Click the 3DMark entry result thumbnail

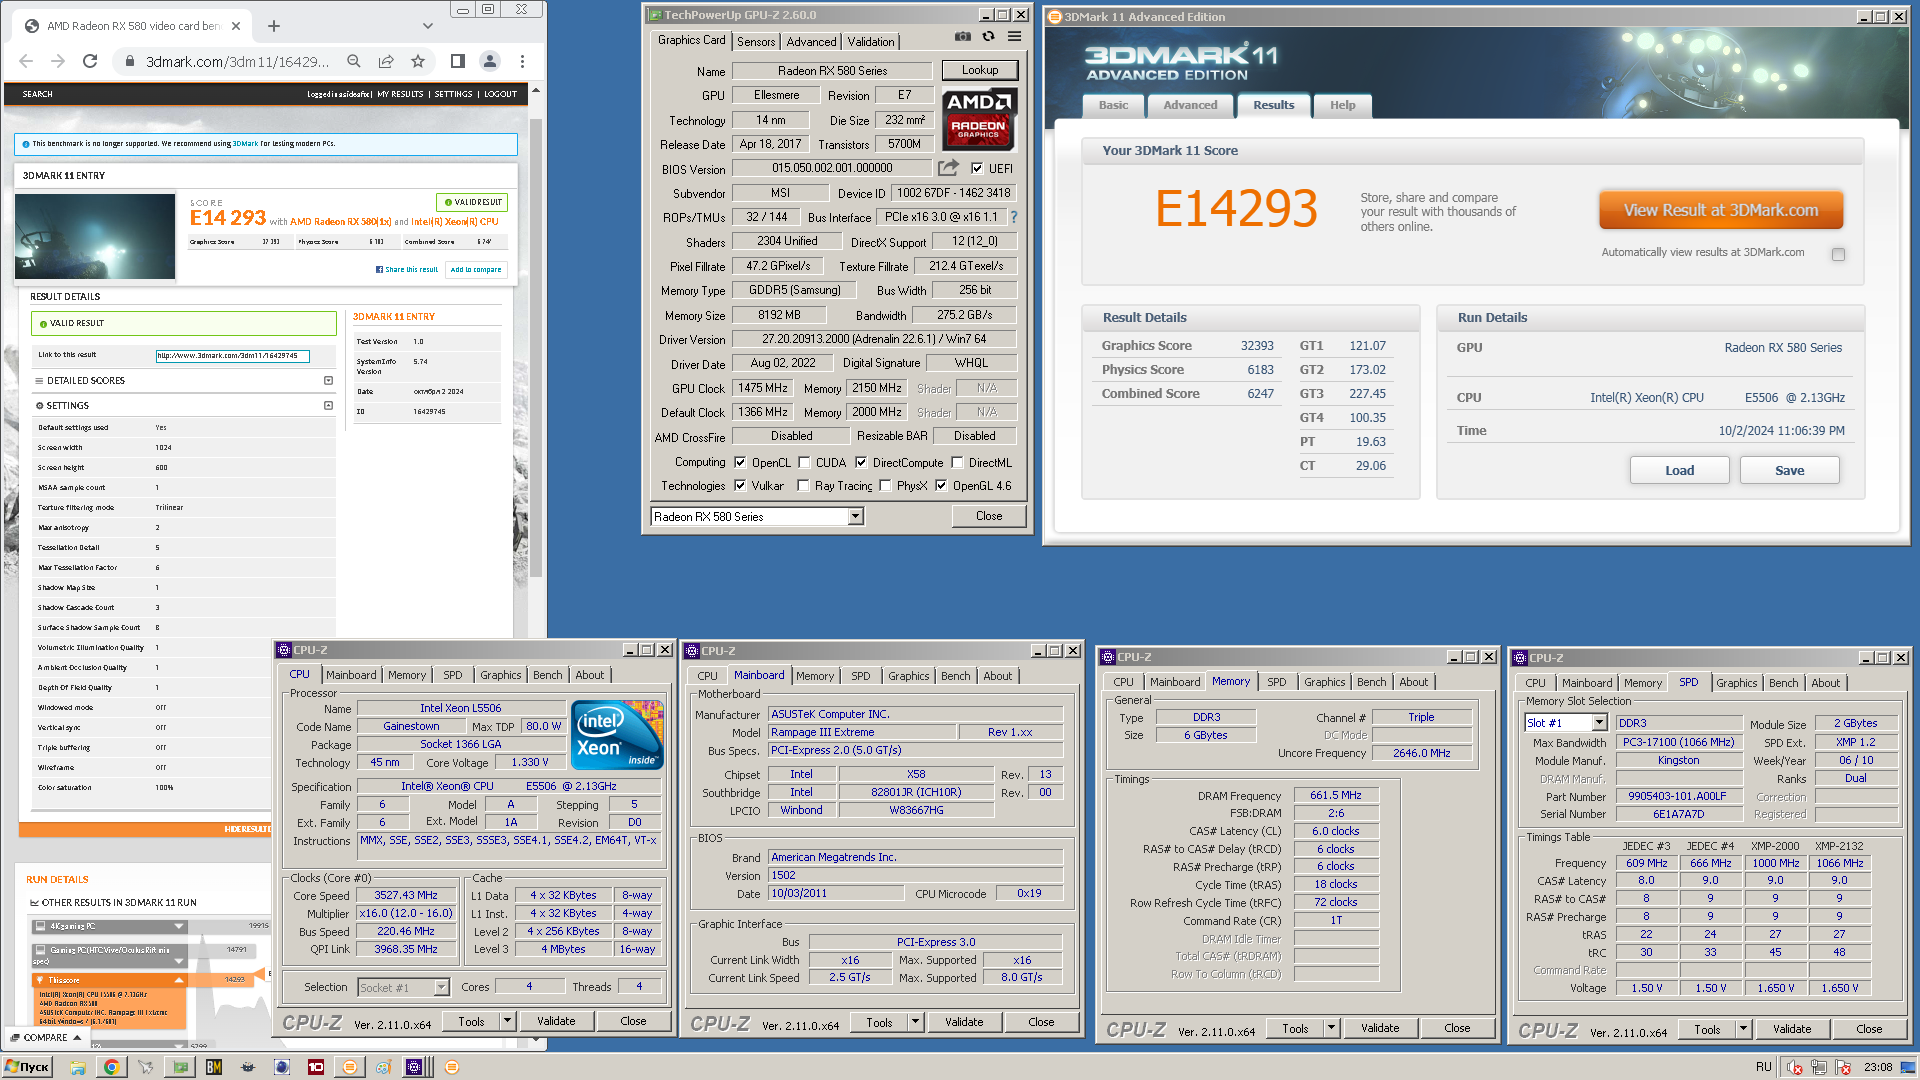[95, 236]
